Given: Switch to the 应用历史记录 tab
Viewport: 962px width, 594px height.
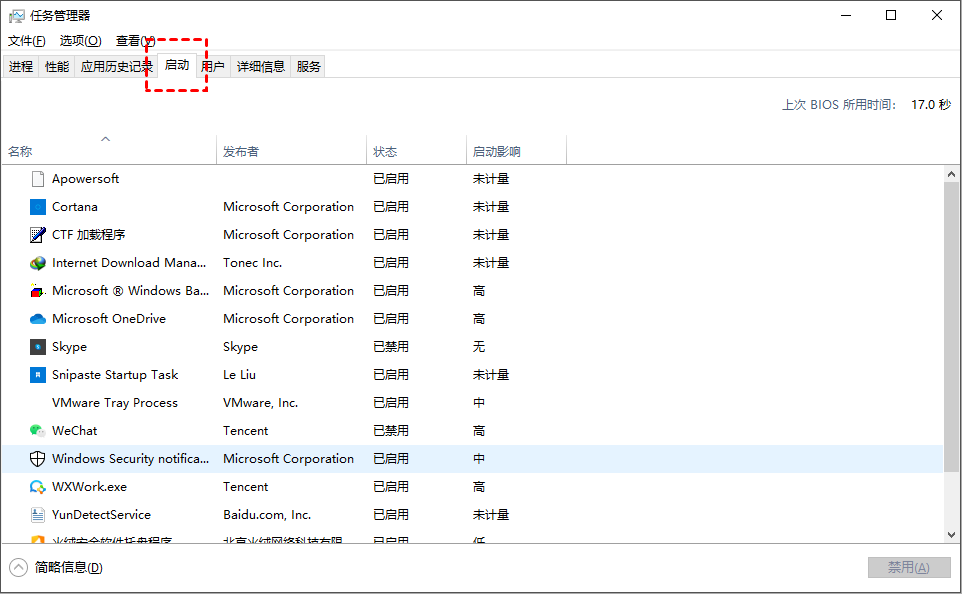Looking at the screenshot, I should (x=116, y=66).
